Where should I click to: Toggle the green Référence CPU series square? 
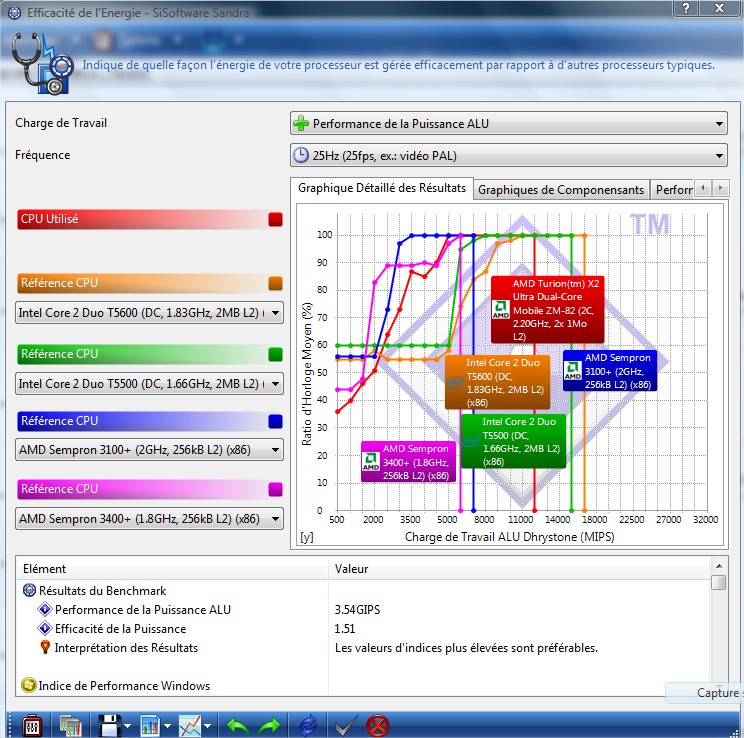[x=275, y=354]
